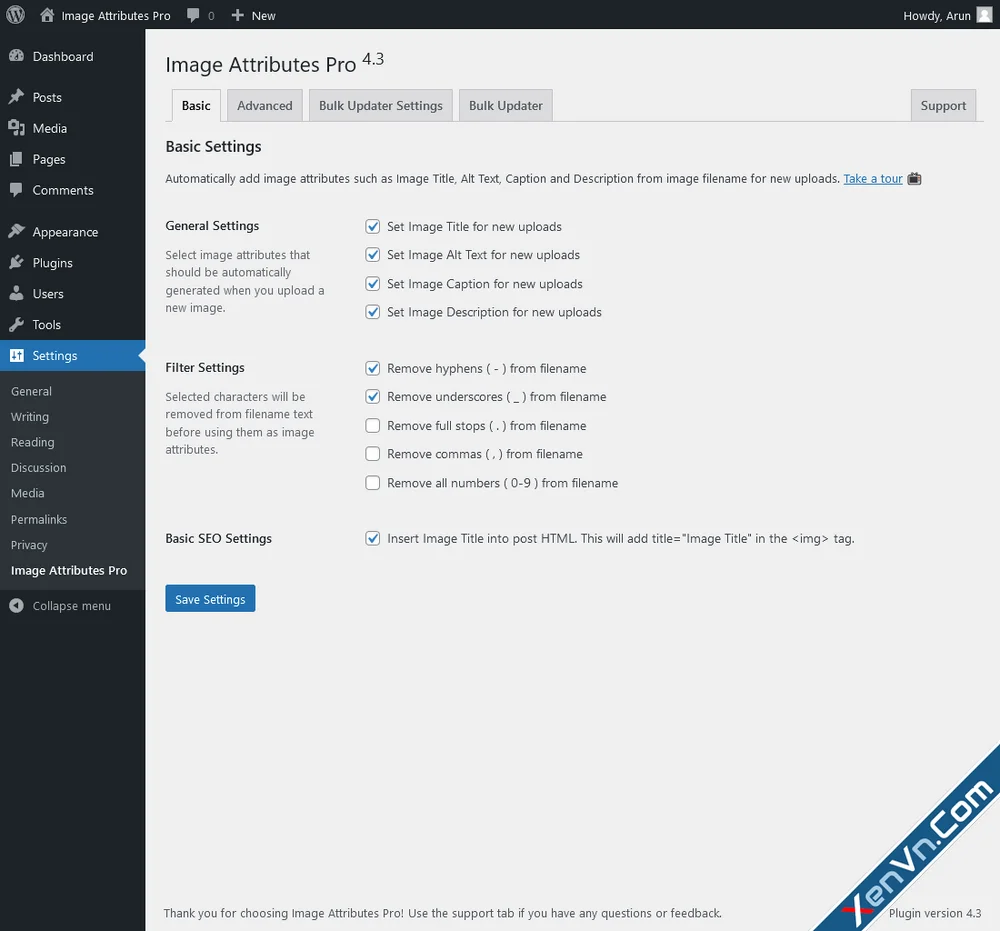Open the comments bubble icon in admin bar
Screen dimensions: 1000x931
(193, 15)
